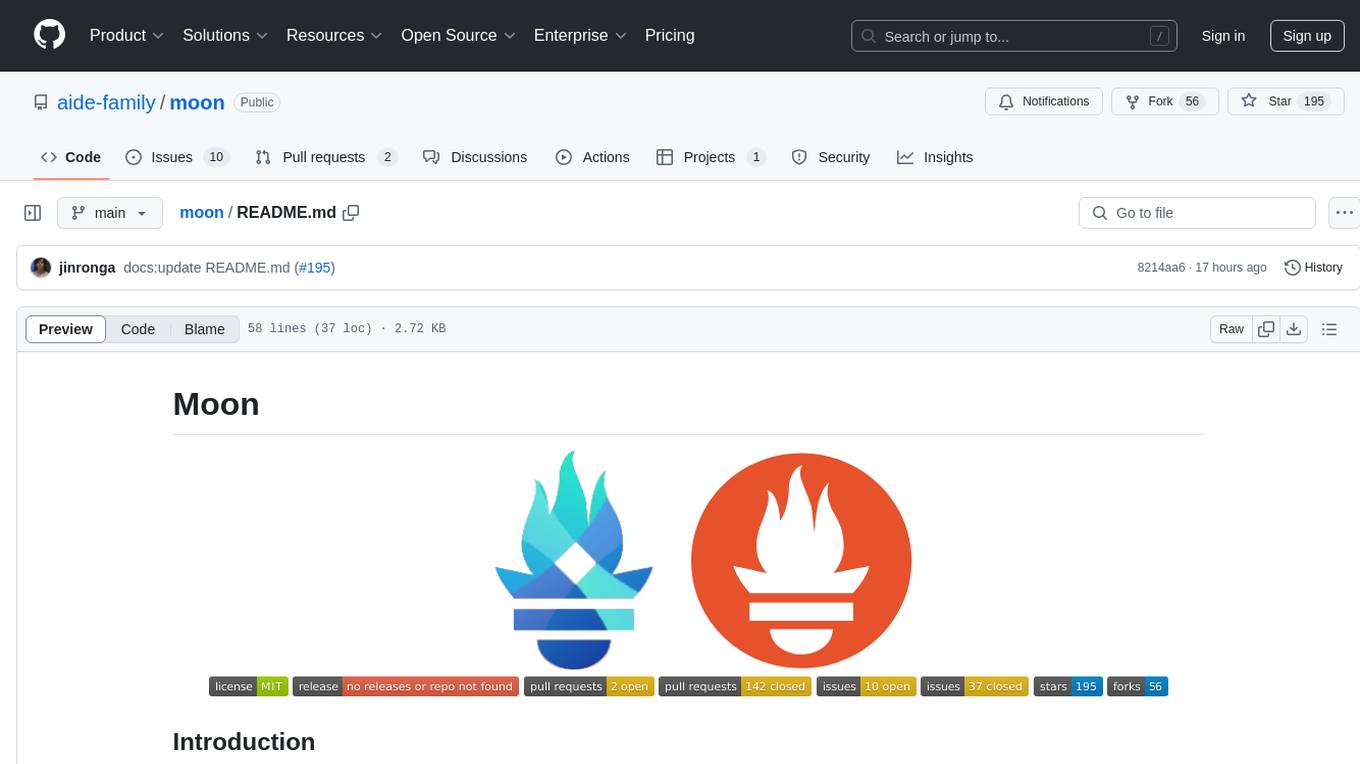Expand the Resources menu

(334, 35)
